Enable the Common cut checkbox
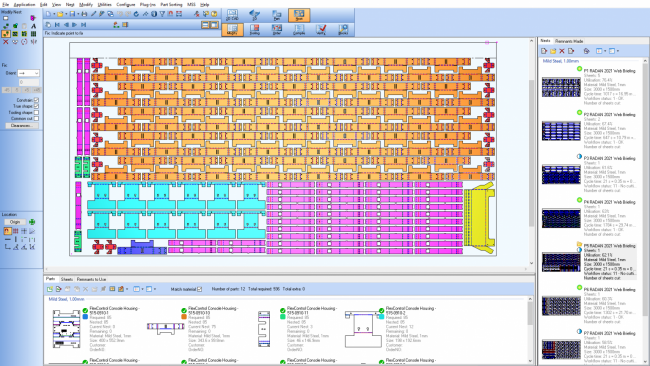The width and height of the screenshot is (650, 366). click(36, 119)
